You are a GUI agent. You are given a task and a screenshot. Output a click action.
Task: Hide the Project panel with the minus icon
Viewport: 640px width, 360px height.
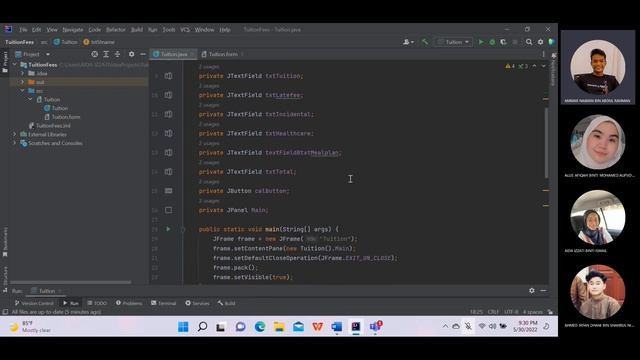coord(142,54)
